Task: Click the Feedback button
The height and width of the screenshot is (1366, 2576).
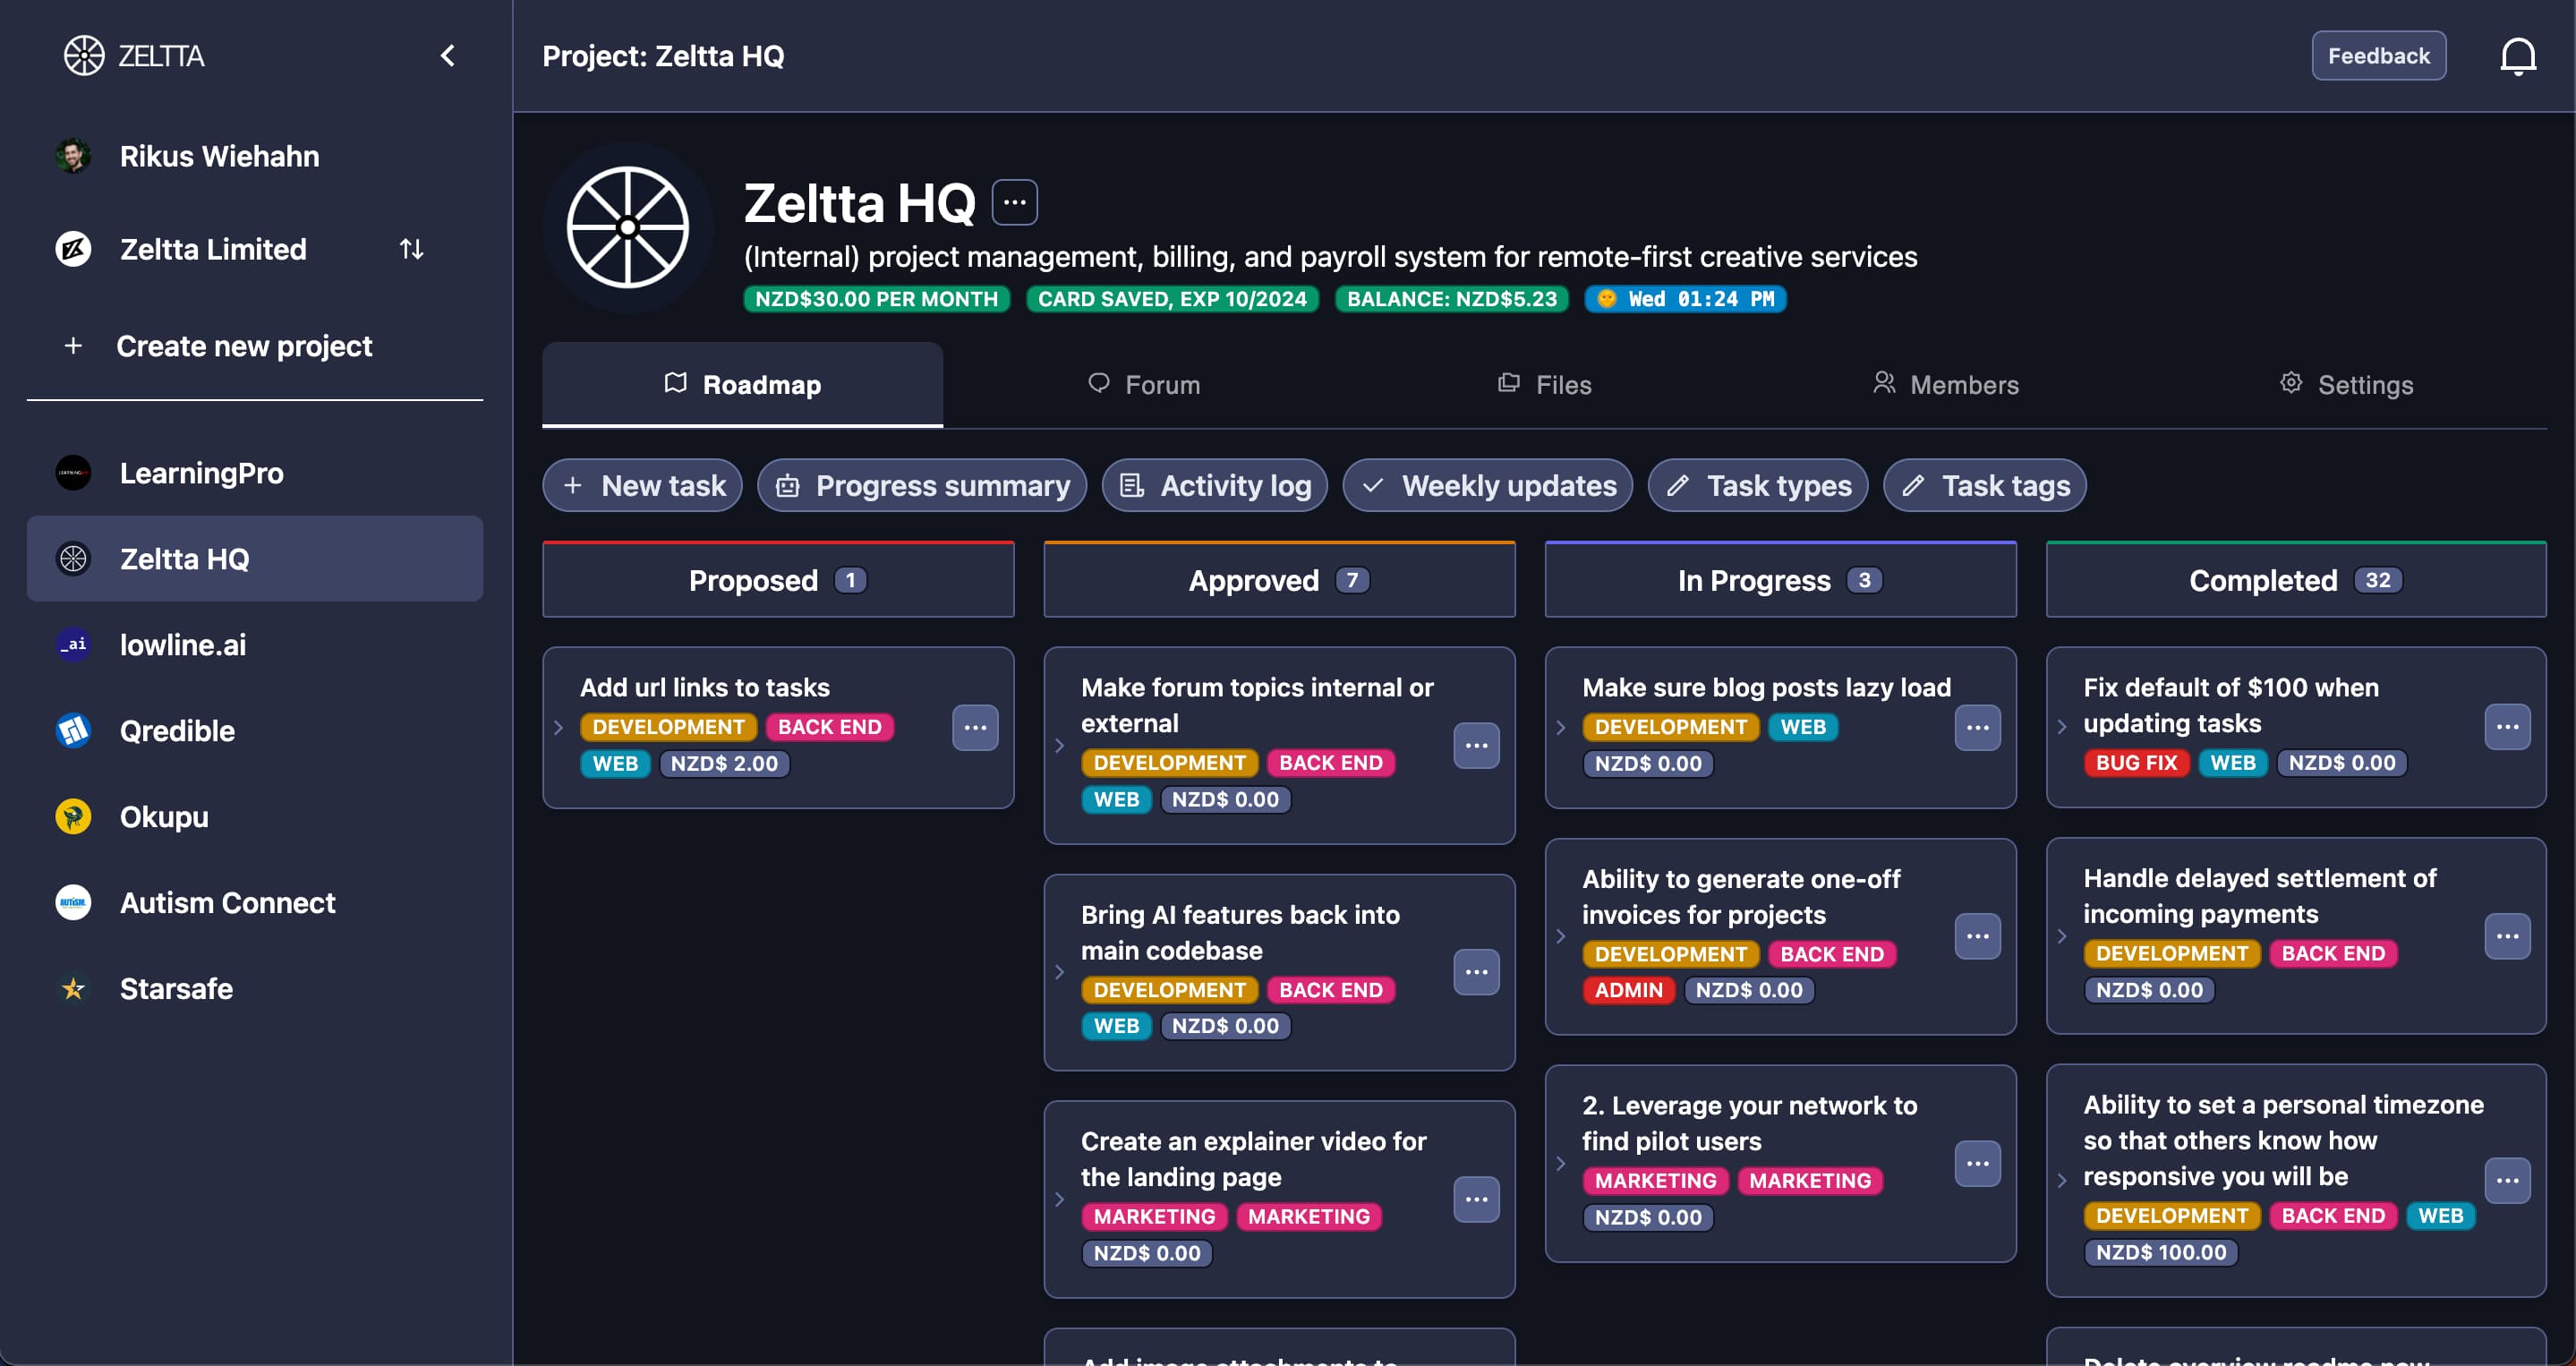Action: point(2378,56)
